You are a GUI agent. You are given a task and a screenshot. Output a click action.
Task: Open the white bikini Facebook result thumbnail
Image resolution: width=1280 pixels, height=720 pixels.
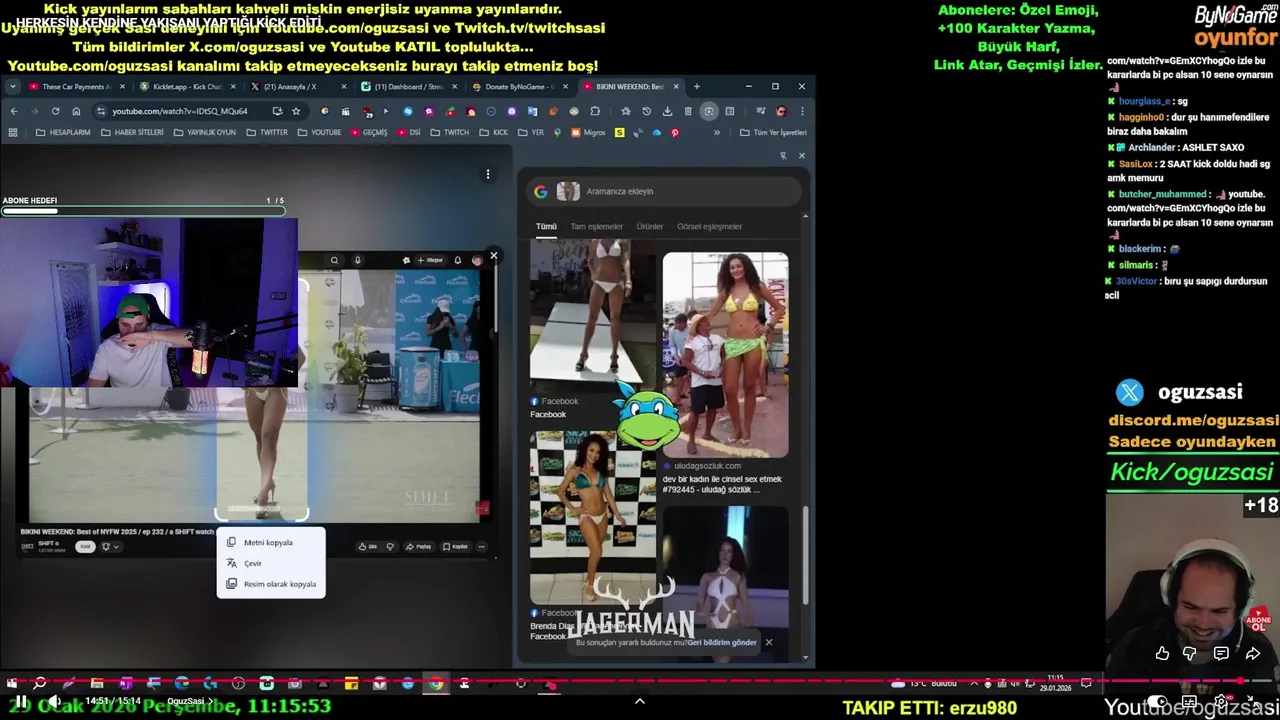[593, 316]
